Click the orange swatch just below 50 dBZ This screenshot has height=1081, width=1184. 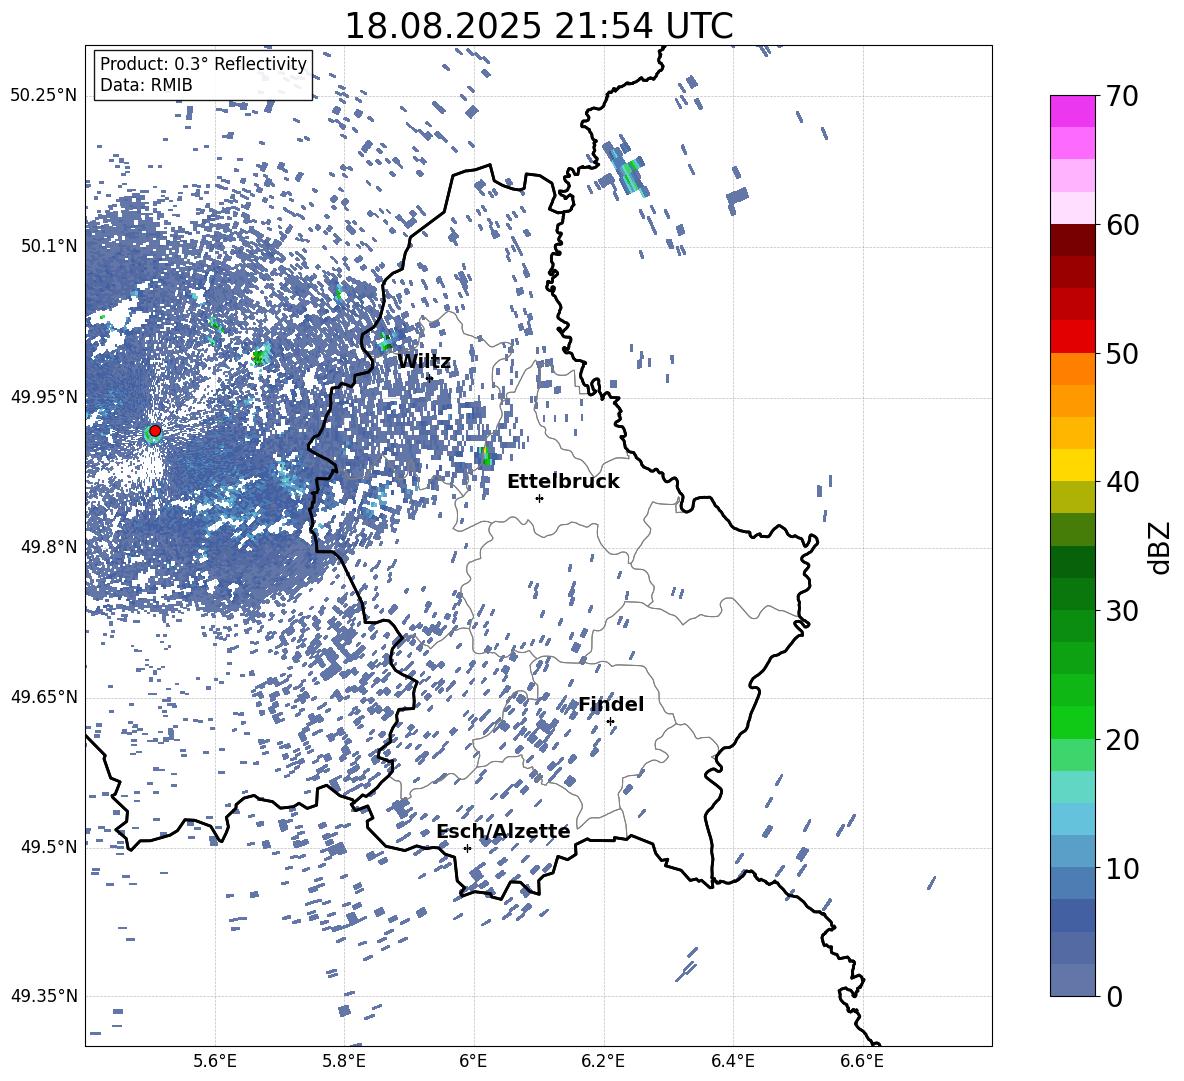pos(1072,369)
